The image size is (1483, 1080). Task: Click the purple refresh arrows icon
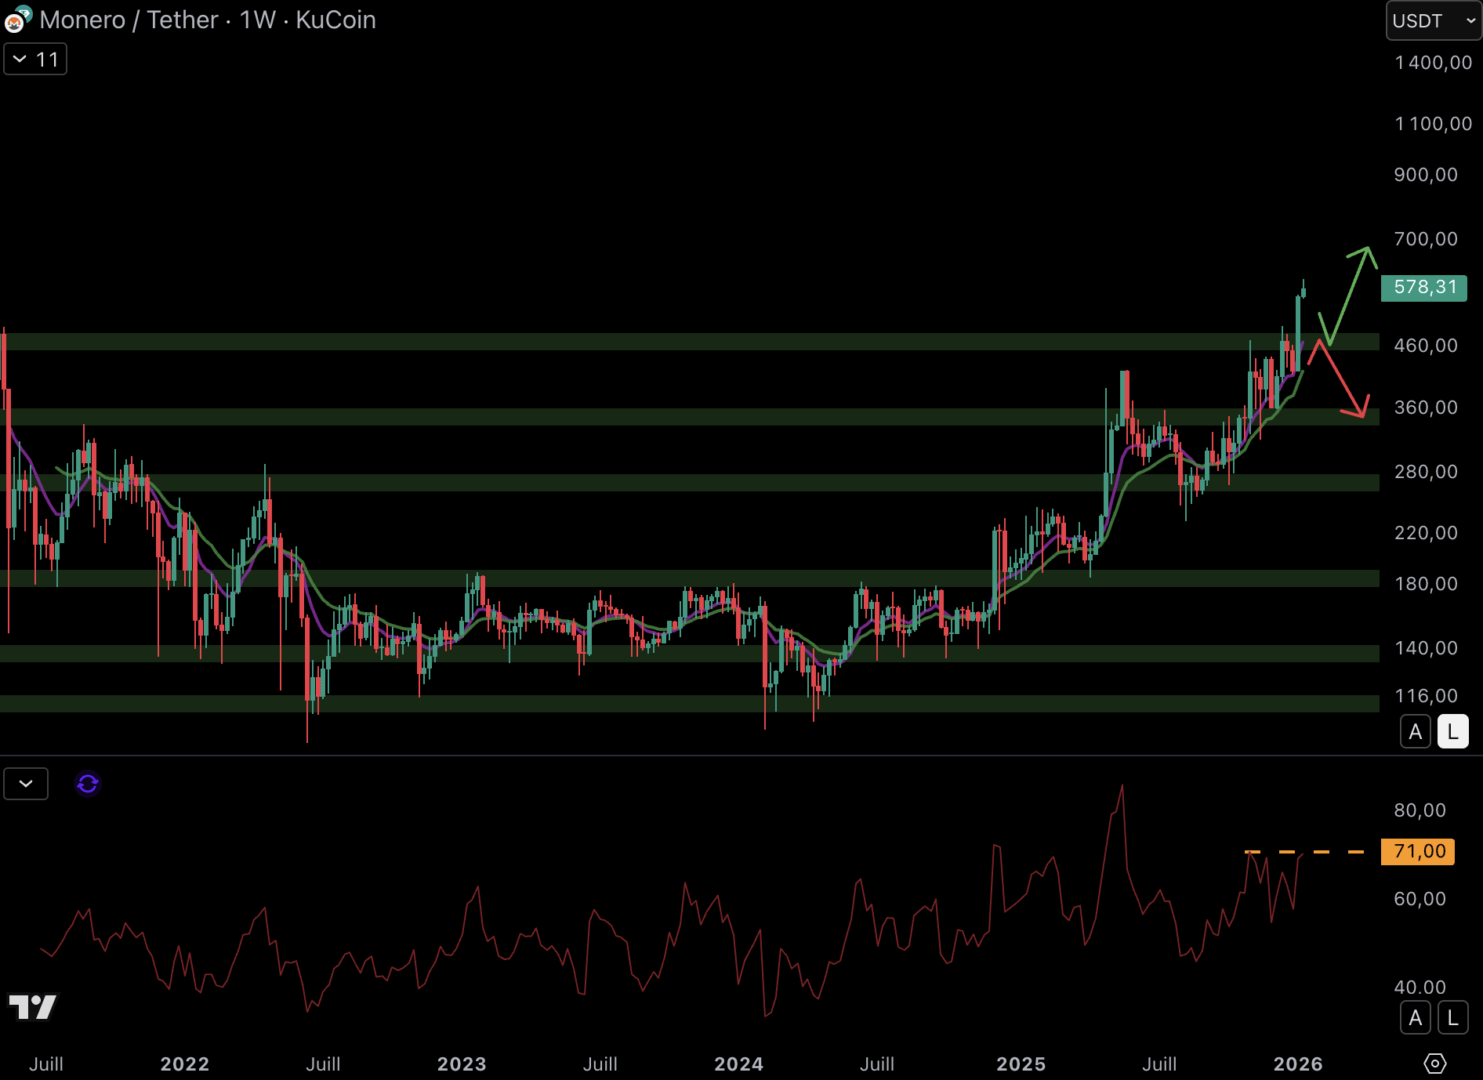click(x=88, y=784)
